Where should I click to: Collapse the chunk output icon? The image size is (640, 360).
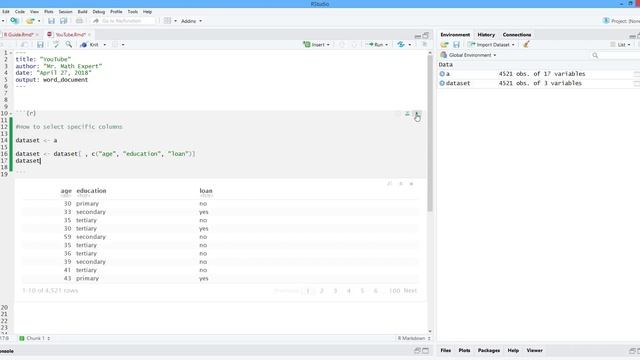tap(401, 184)
